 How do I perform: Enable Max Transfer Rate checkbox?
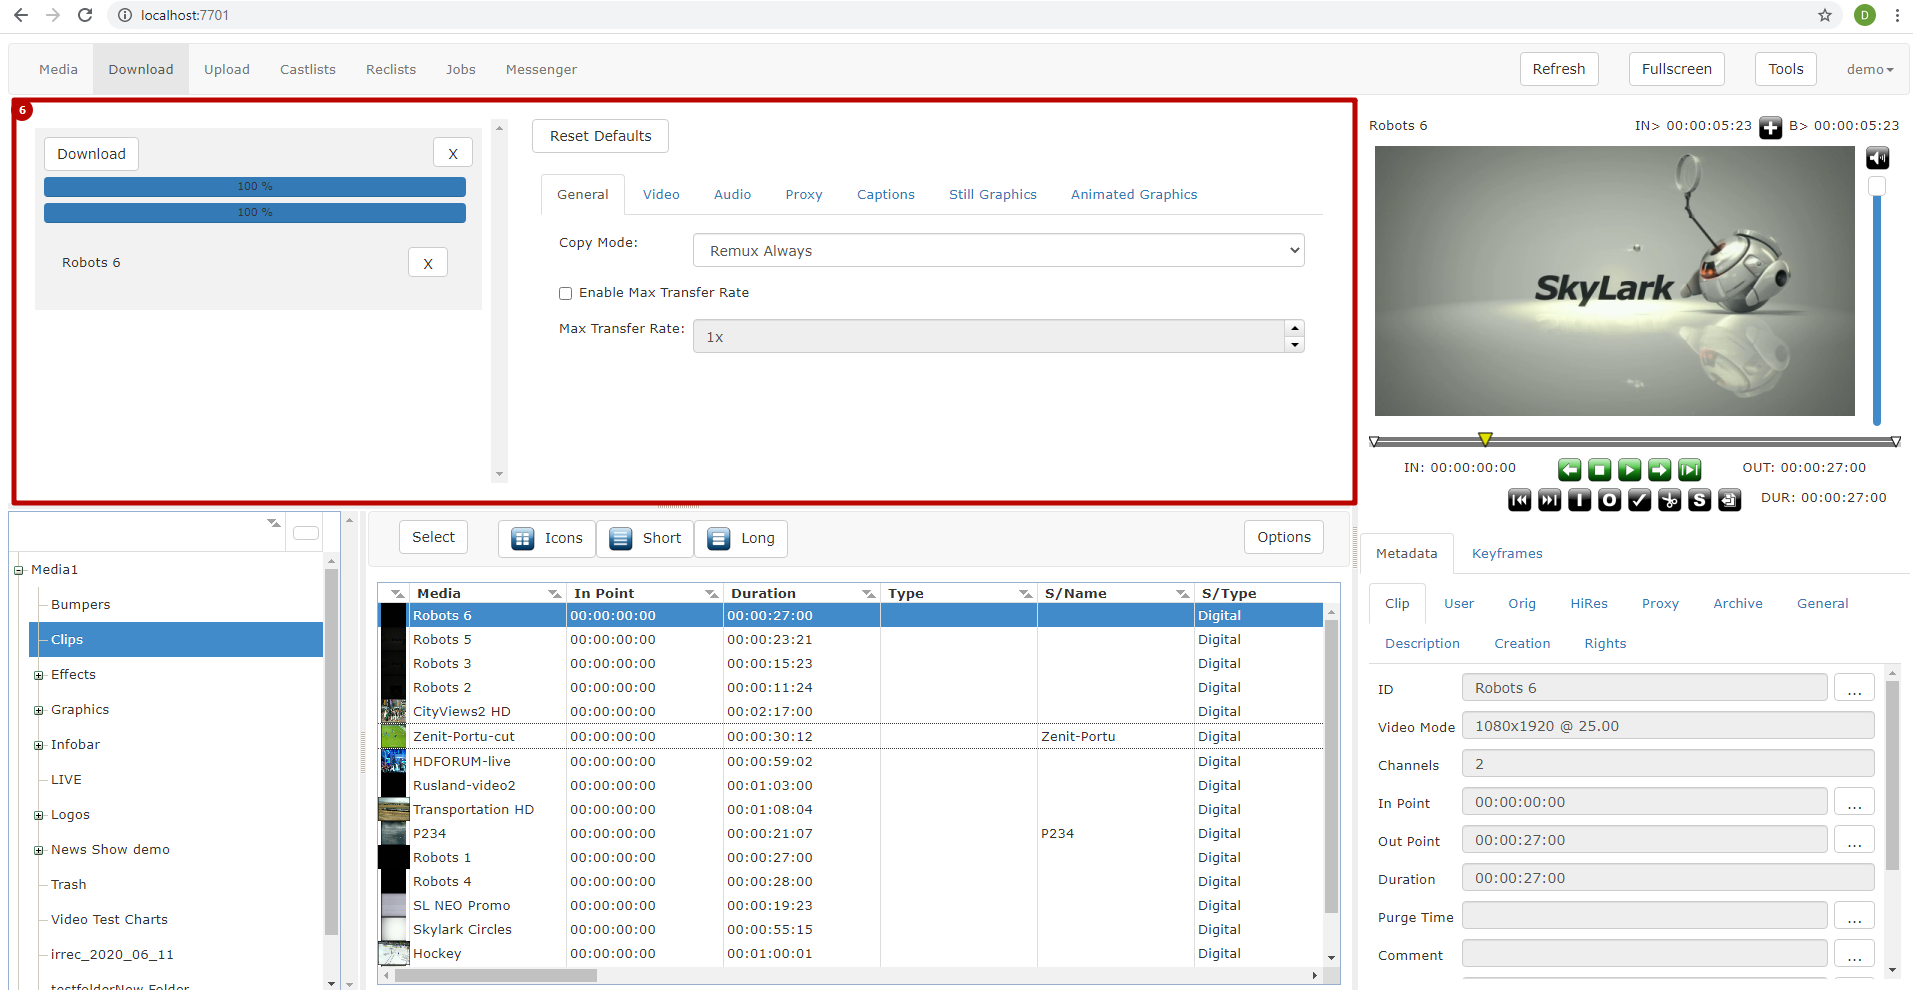point(565,293)
